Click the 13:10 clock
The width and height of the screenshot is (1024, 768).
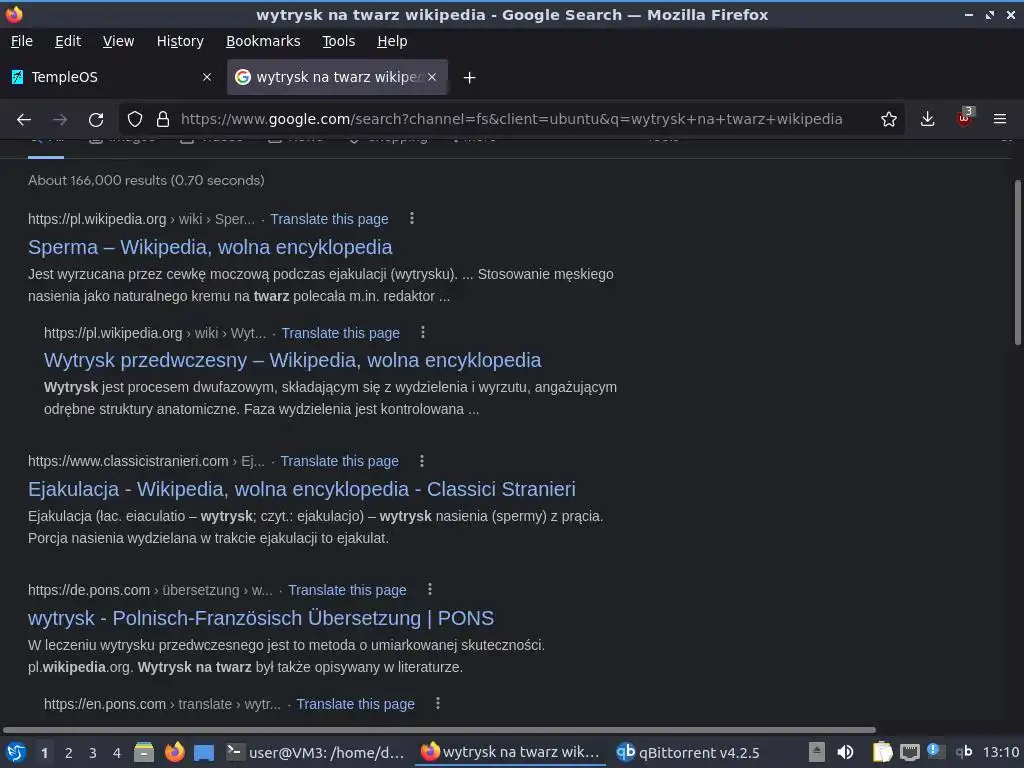point(1000,752)
